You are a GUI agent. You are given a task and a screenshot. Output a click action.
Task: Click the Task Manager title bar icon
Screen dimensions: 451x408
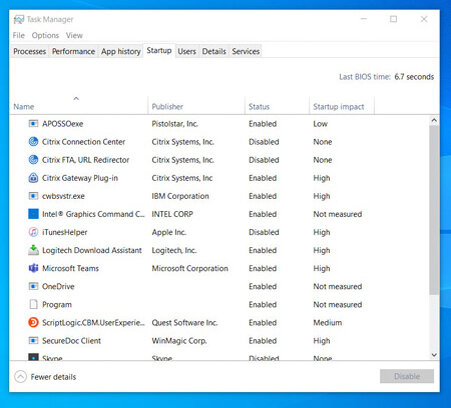[x=19, y=20]
